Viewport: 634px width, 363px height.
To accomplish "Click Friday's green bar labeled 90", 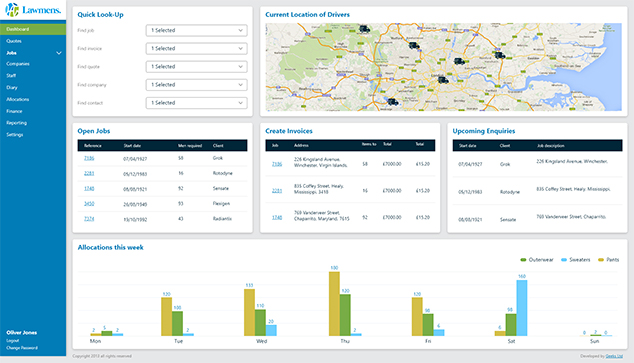I will (428, 325).
